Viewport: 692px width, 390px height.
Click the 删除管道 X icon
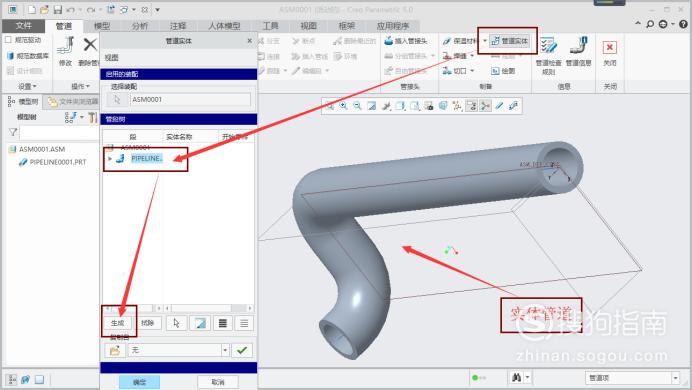pyautogui.click(x=90, y=45)
